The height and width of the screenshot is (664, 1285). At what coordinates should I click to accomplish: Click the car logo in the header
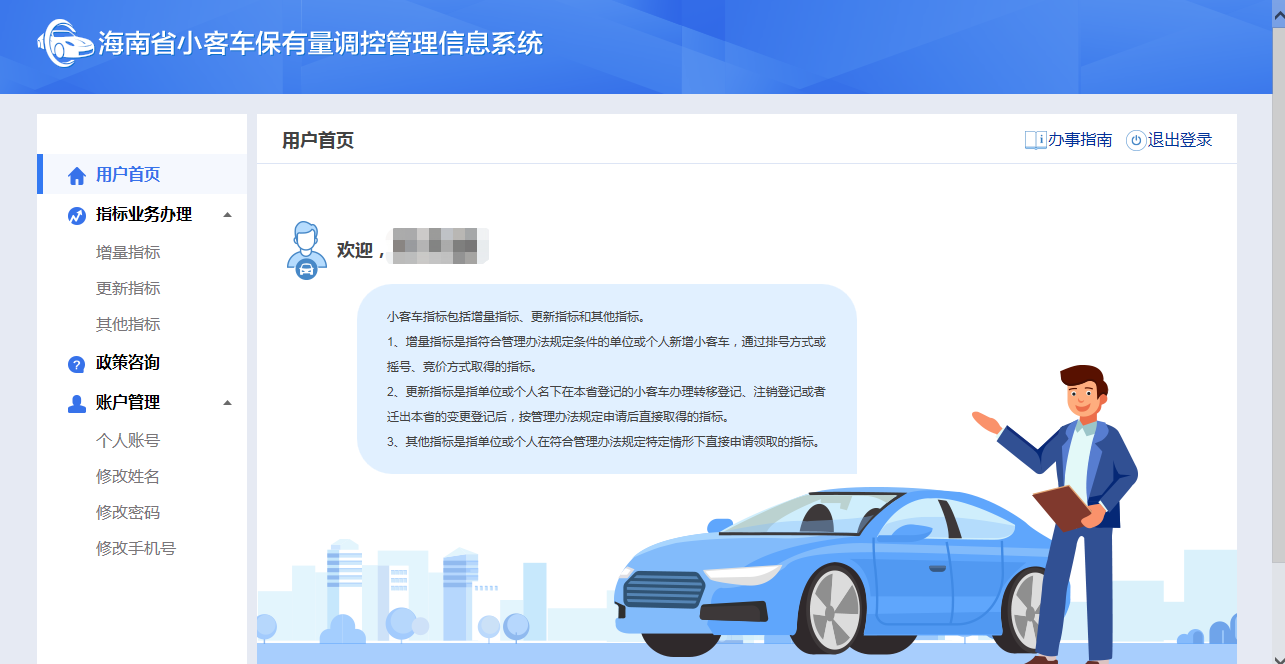[65, 43]
